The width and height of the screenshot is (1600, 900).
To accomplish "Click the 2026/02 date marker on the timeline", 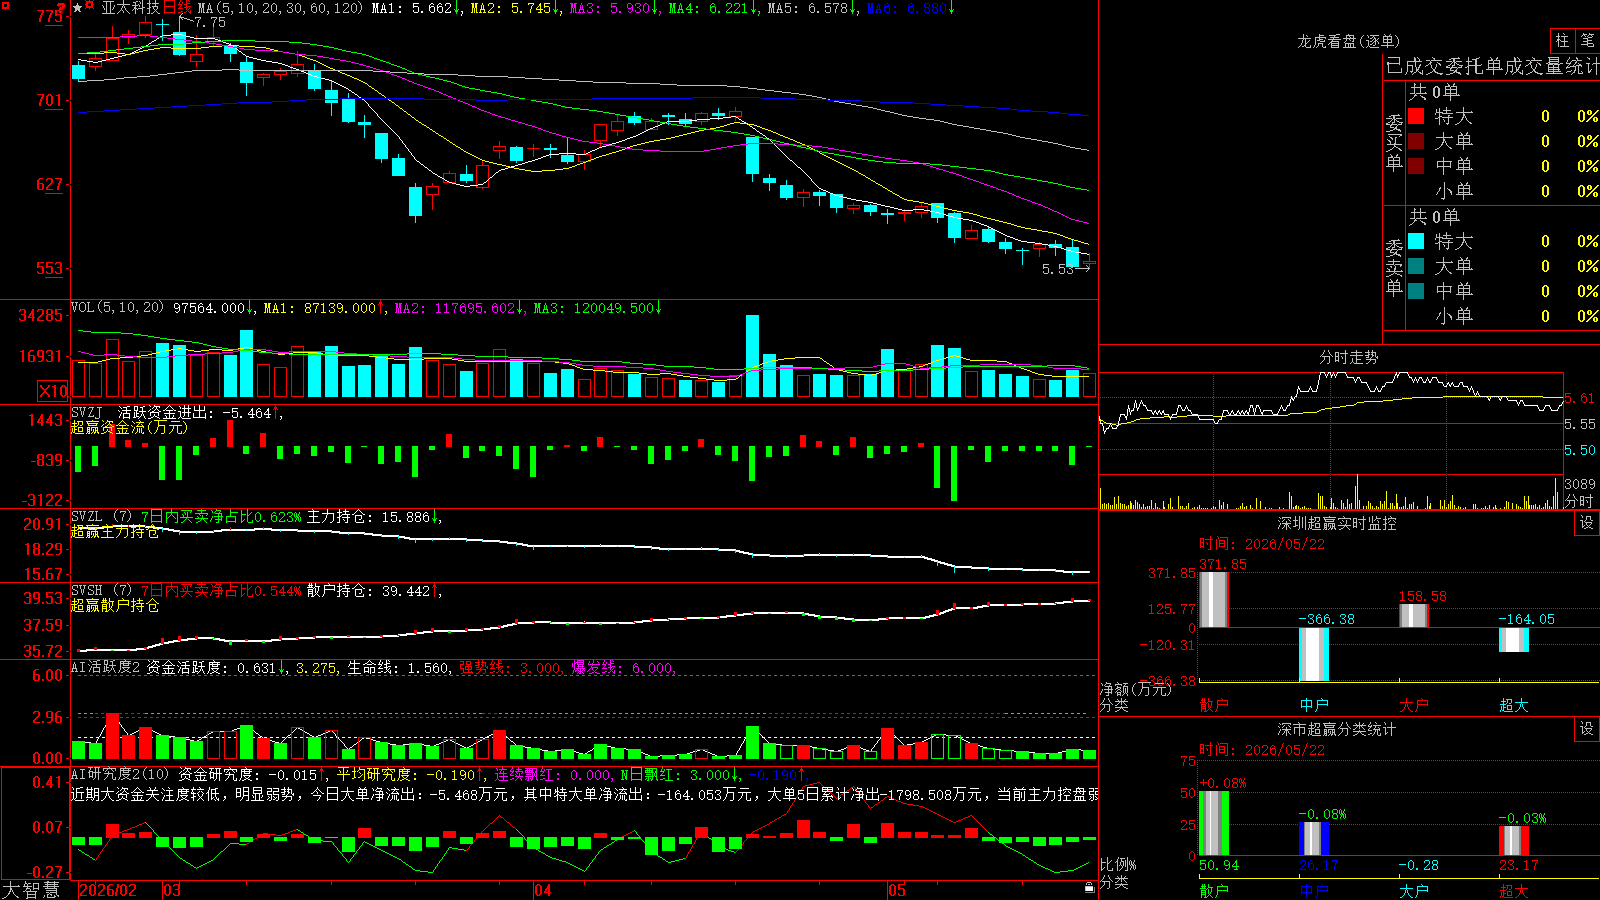I will click(x=108, y=890).
